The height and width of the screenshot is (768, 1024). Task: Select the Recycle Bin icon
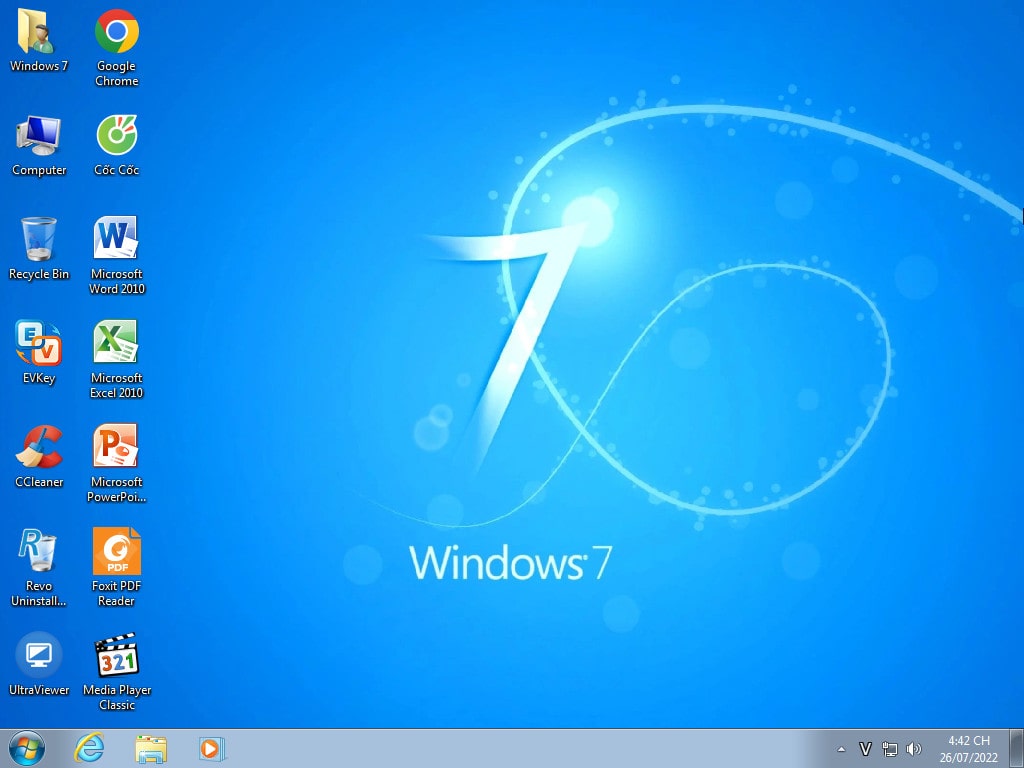coord(39,249)
